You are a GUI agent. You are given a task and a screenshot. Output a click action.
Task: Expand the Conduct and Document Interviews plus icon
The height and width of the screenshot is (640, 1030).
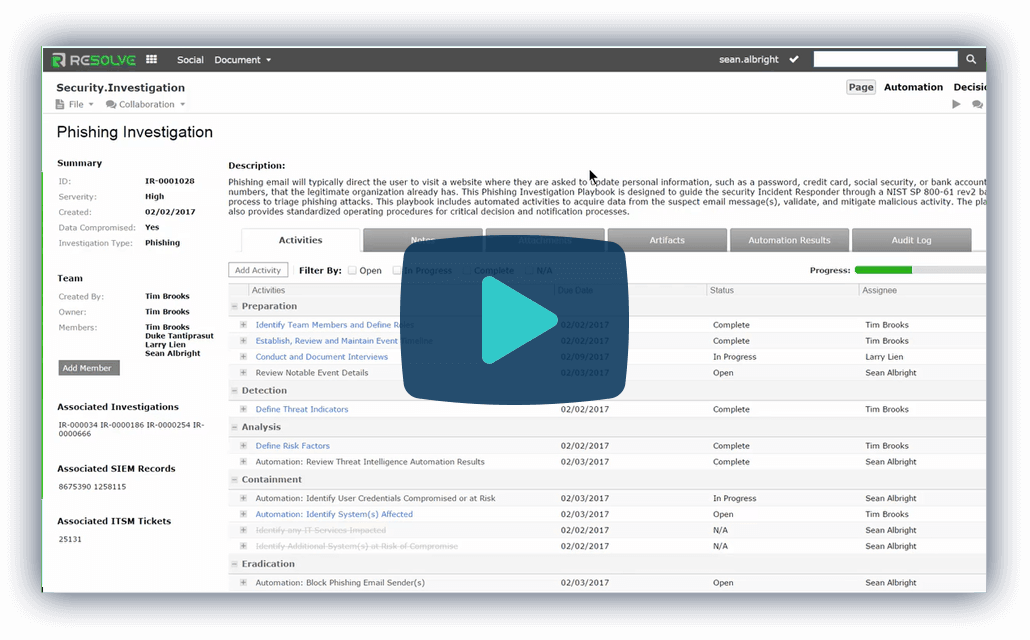pyautogui.click(x=243, y=357)
